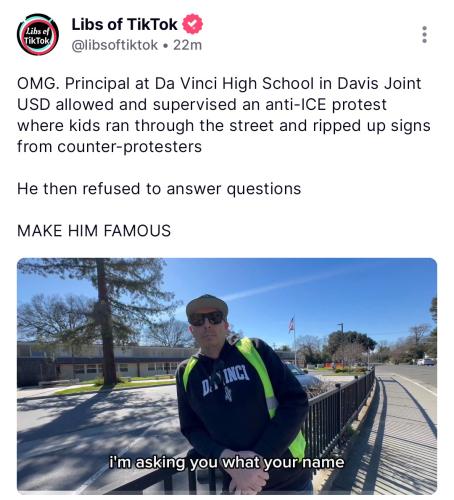The image size is (454, 500).
Task: Click the American flag in the video
Action: click(292, 324)
